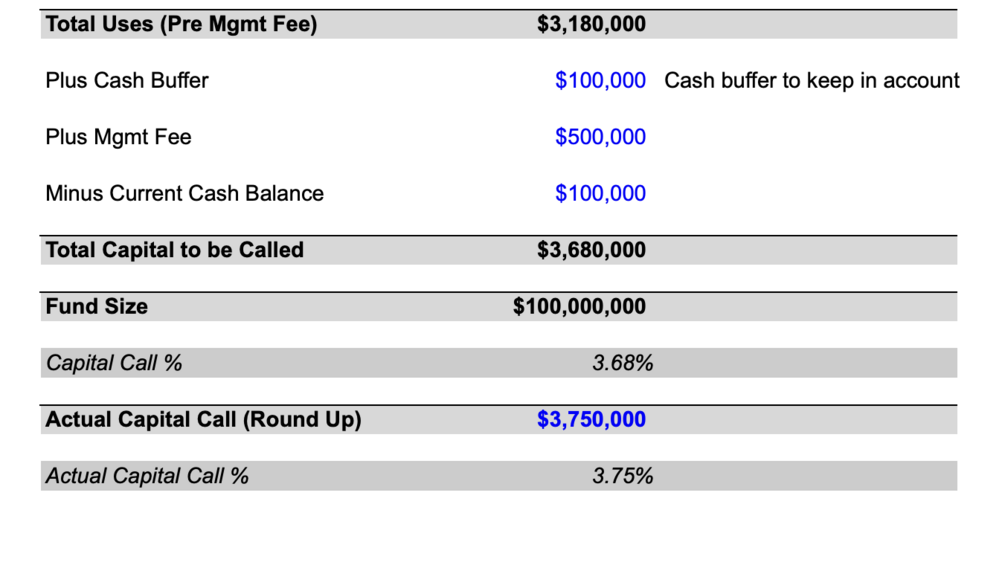Screen dimensions: 1005x562
Task: Select the Current Cash Balance $100,000 input
Action: (x=600, y=193)
